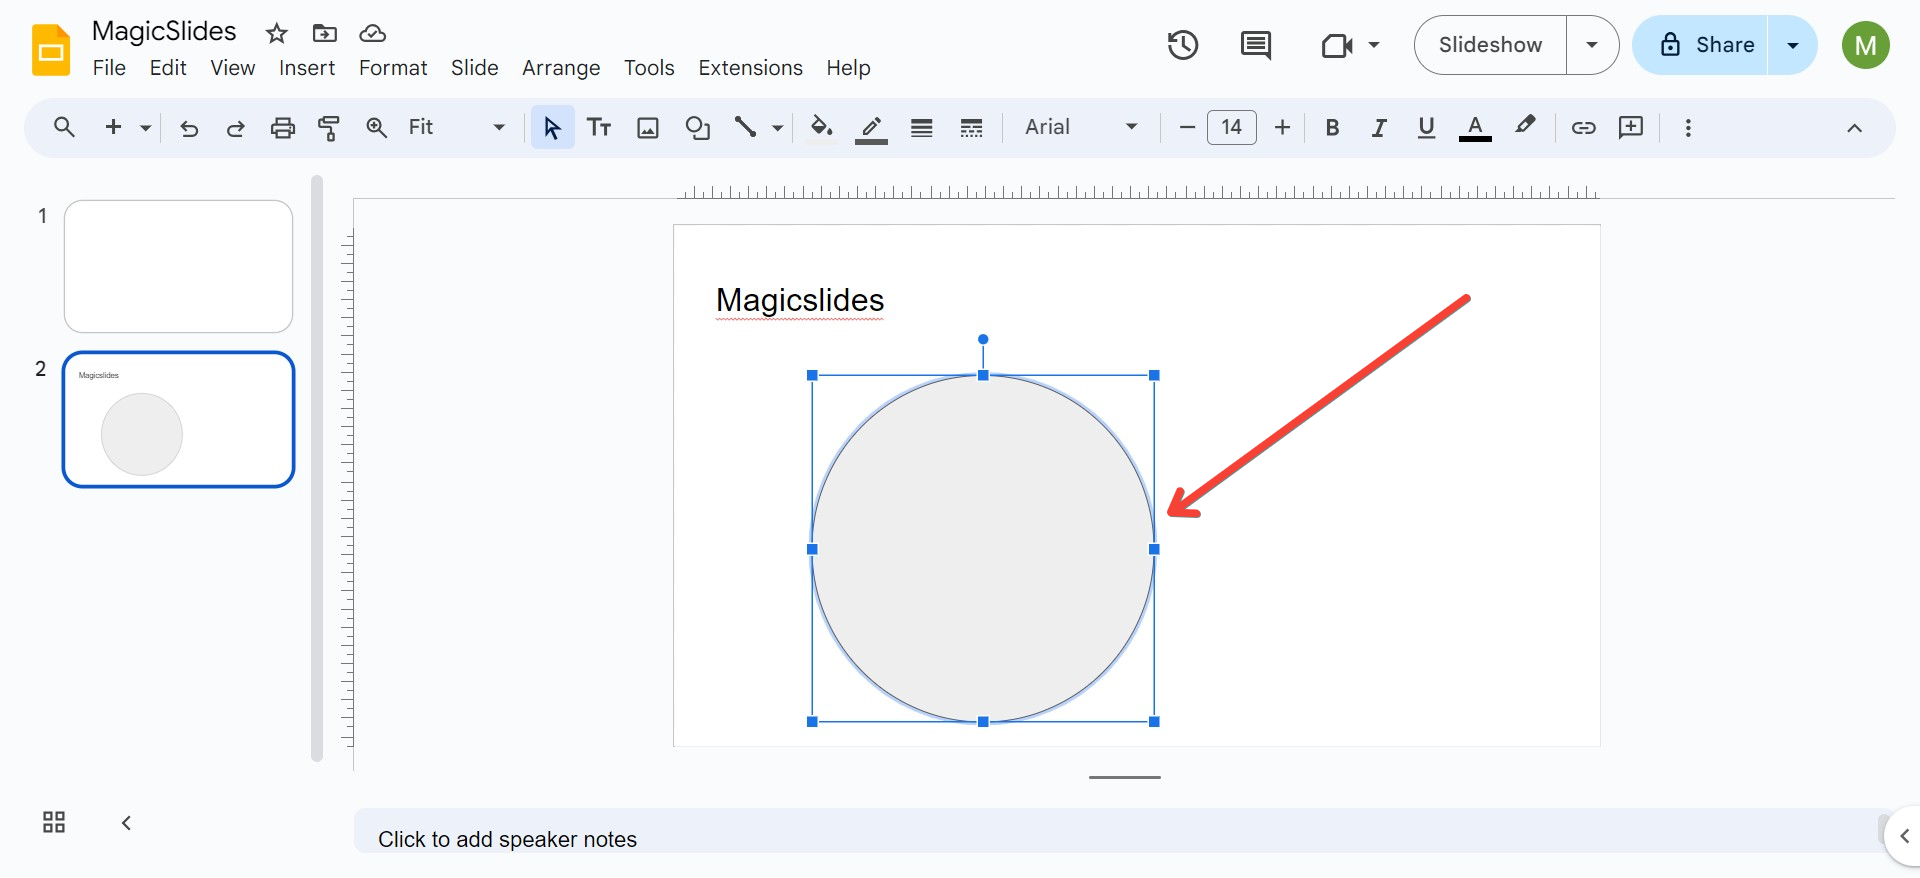Image resolution: width=1920 pixels, height=878 pixels.
Task: Toggle Italic formatting
Action: point(1379,127)
